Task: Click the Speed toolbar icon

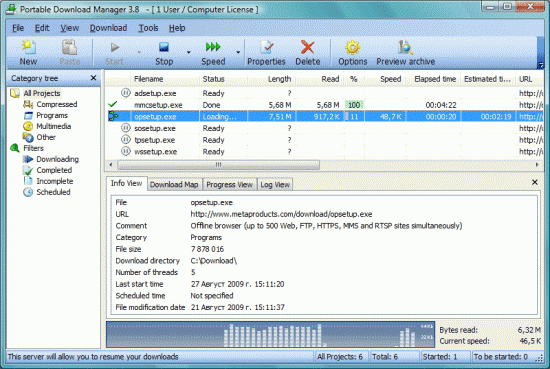Action: pos(213,46)
